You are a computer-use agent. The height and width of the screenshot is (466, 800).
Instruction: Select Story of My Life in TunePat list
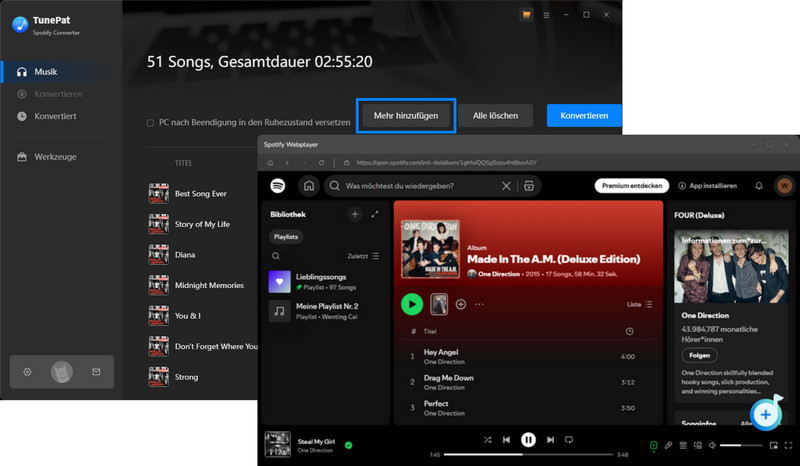click(x=203, y=224)
